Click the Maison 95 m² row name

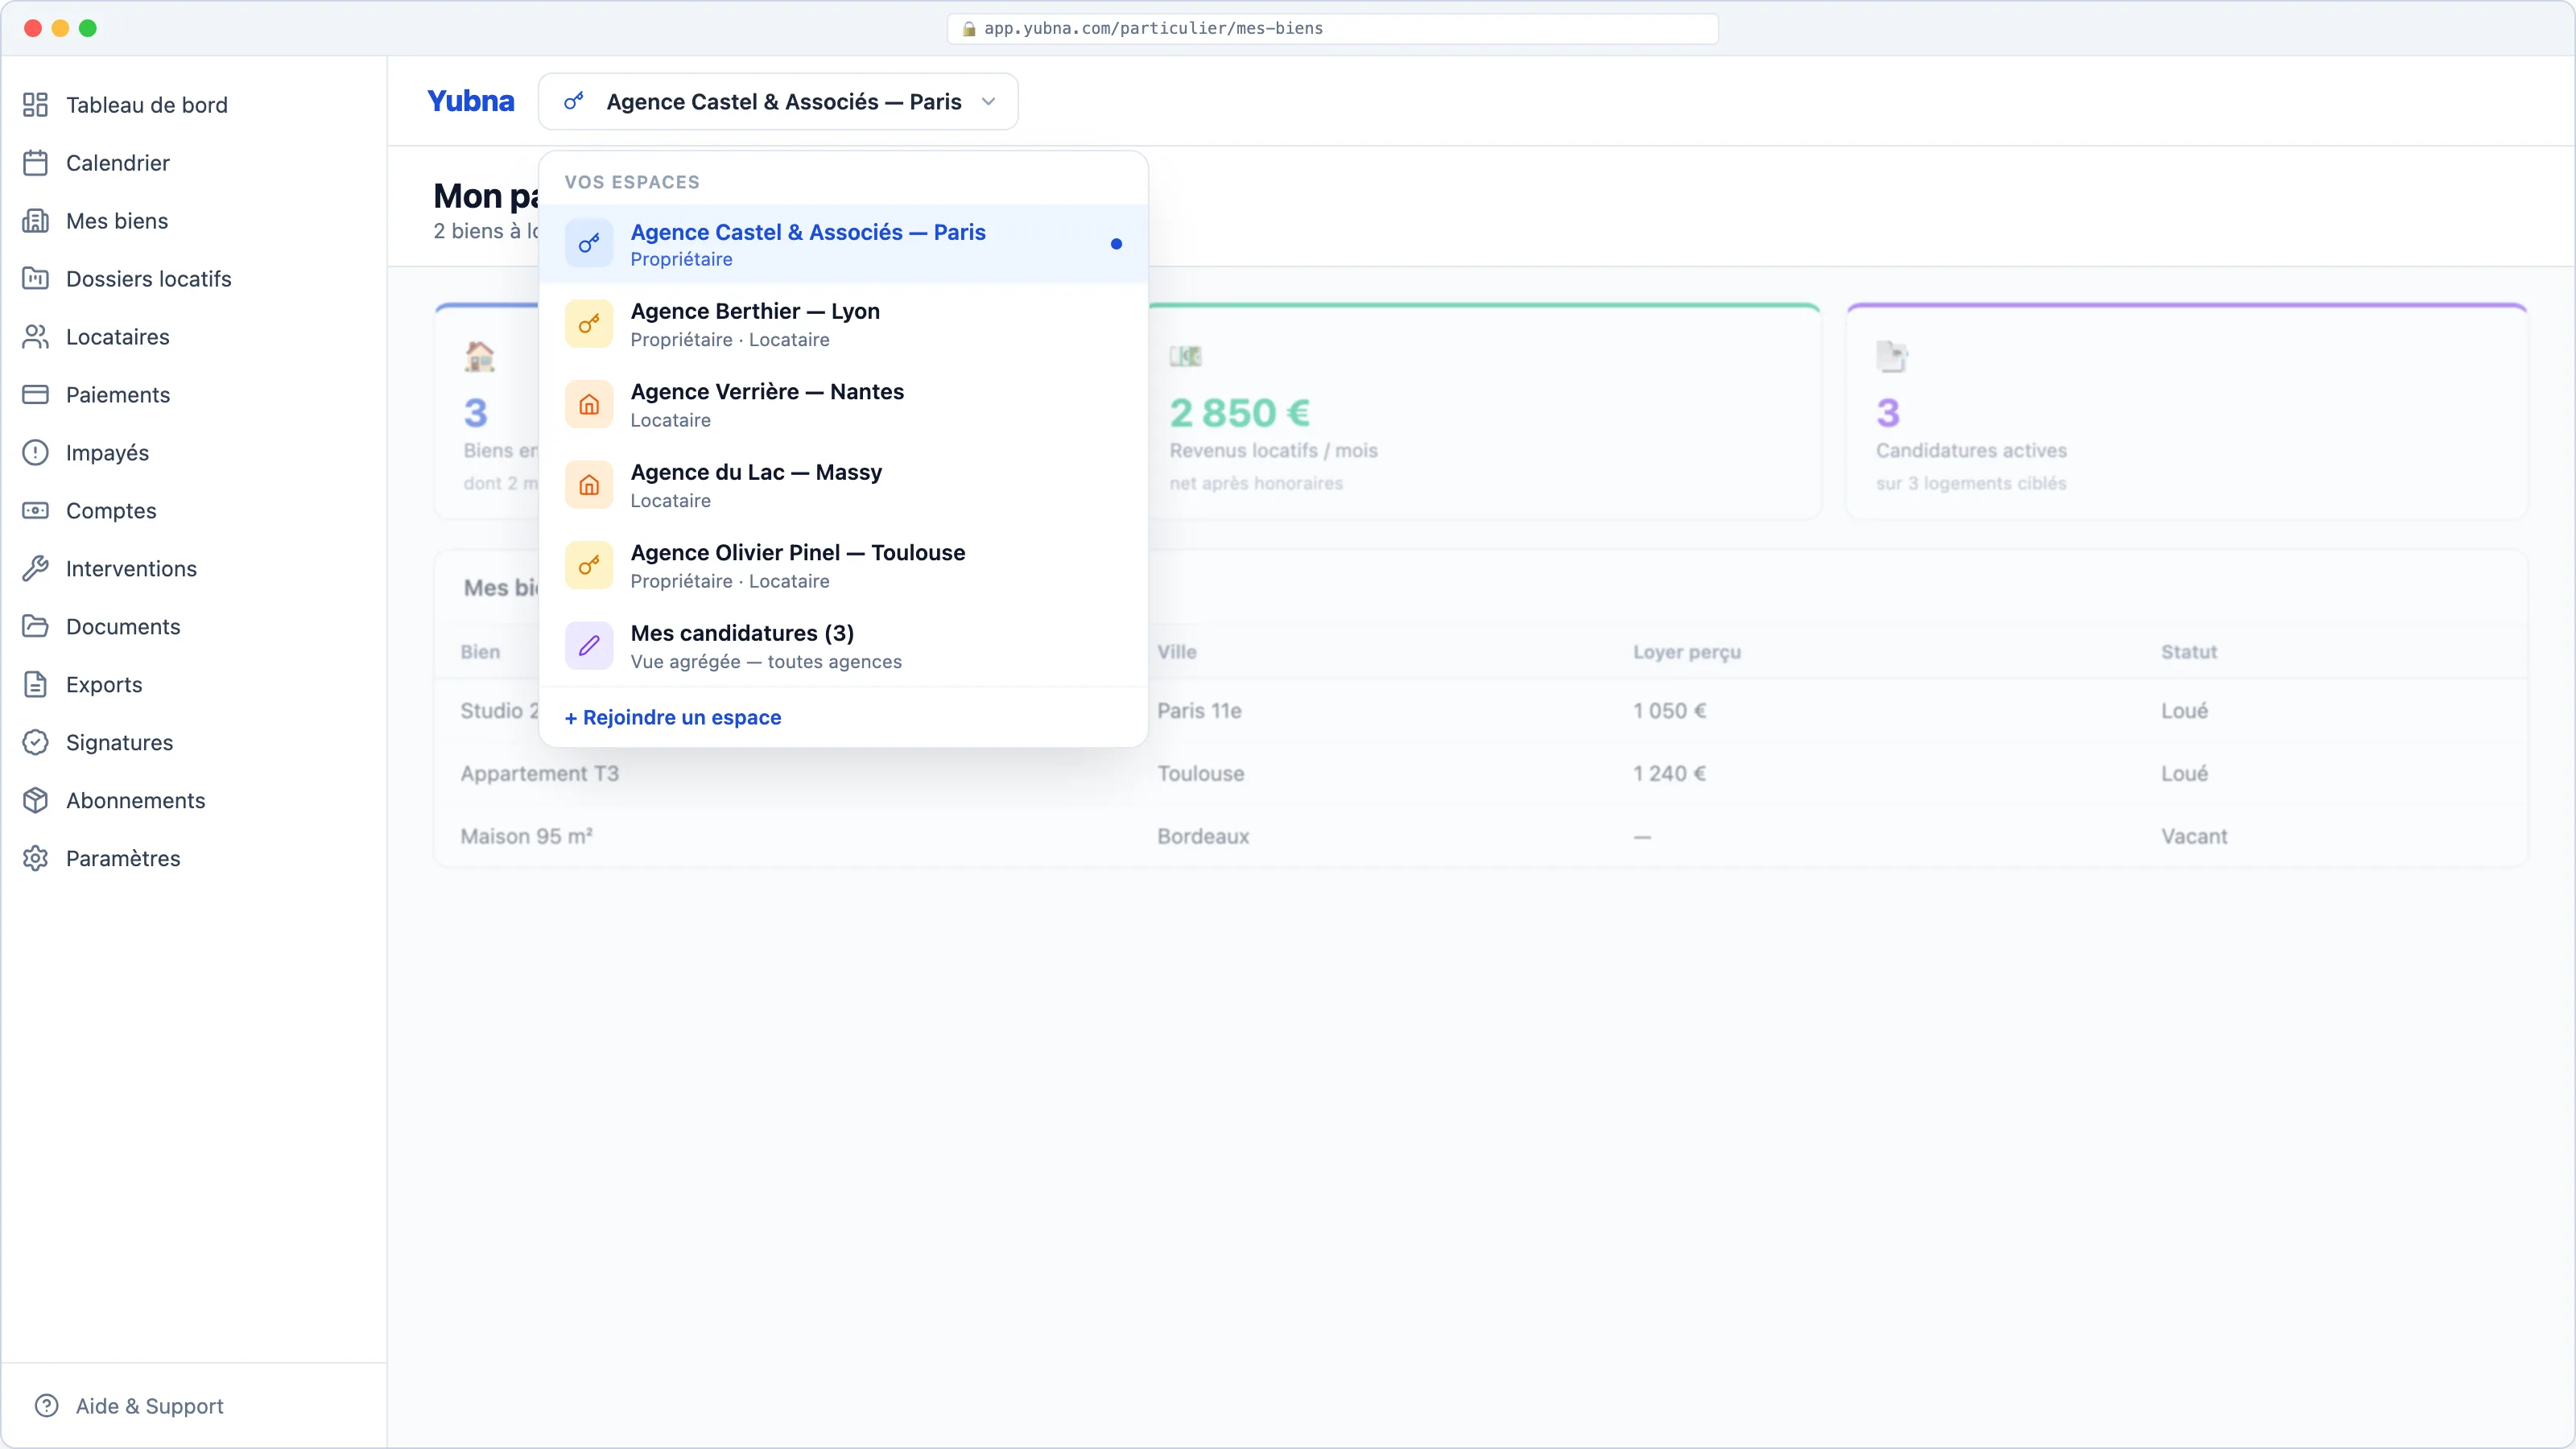pos(526,837)
